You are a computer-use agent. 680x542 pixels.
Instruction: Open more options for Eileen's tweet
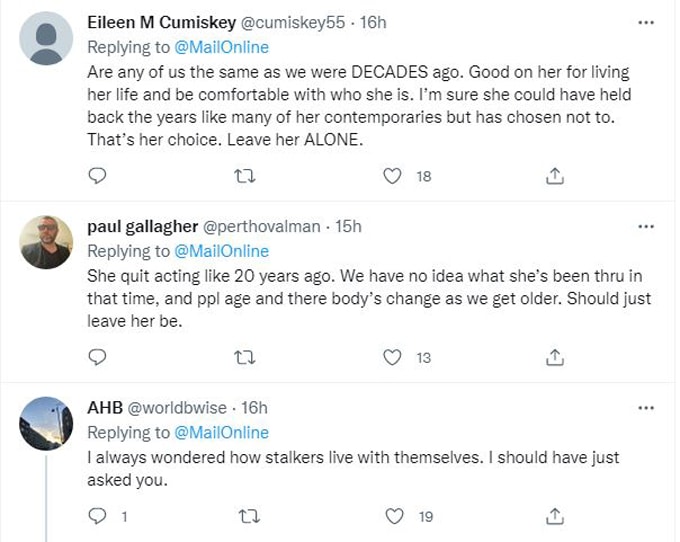pos(645,22)
